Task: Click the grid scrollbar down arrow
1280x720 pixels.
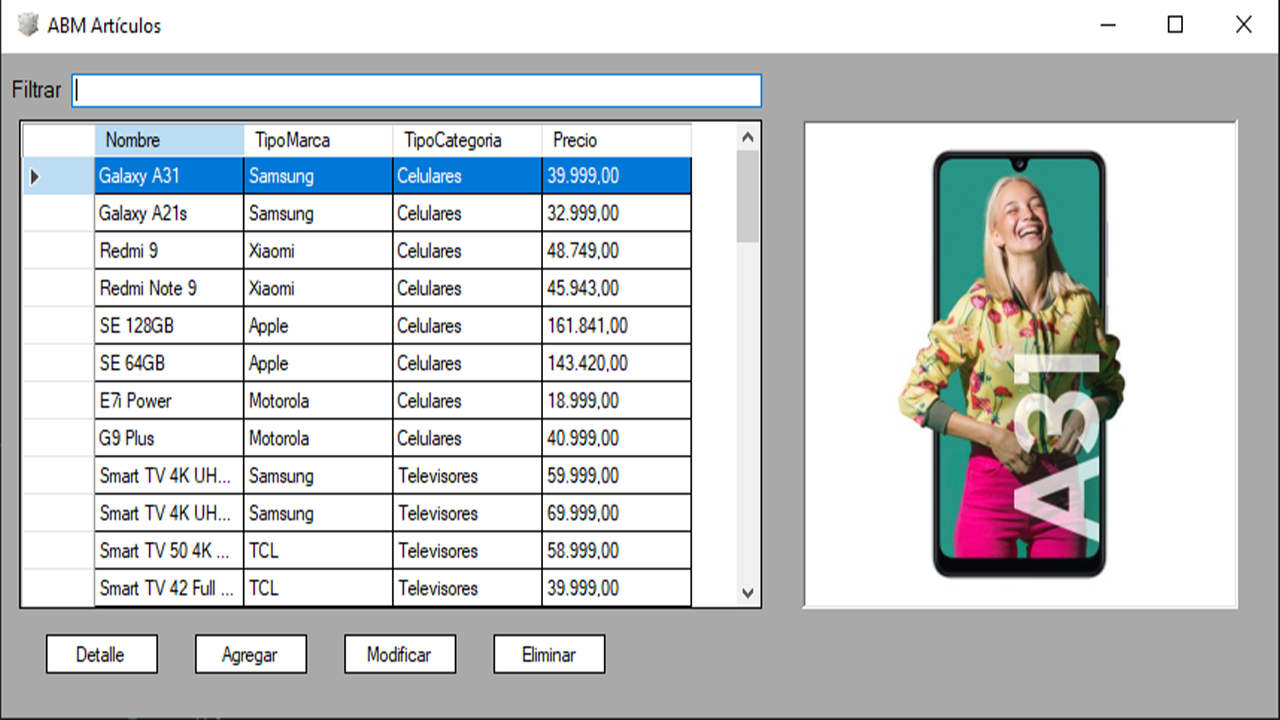Action: click(748, 593)
